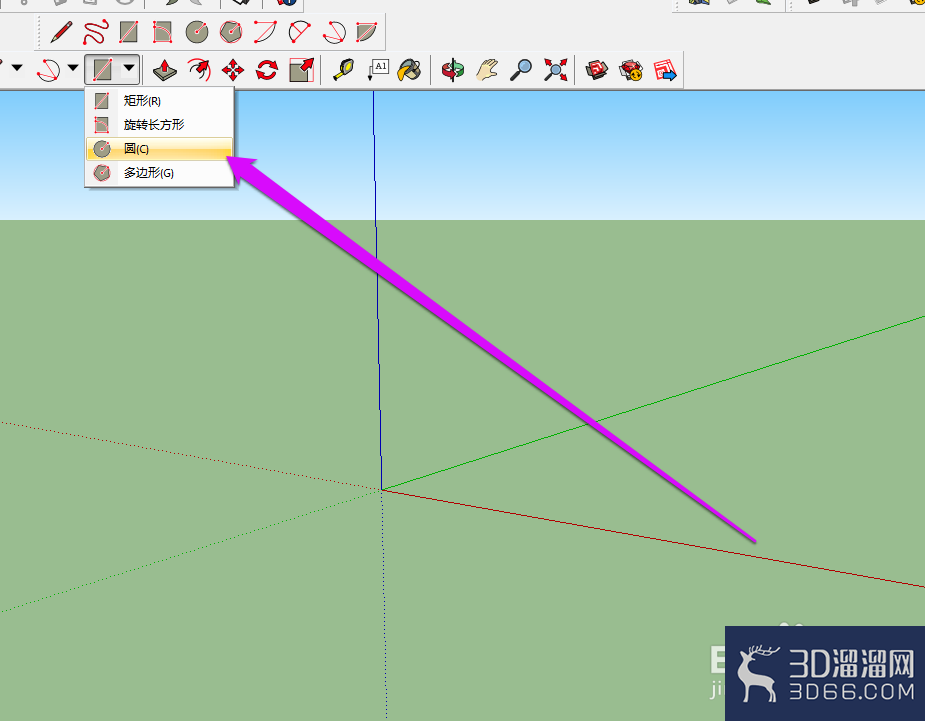
Task: Select the Freehand drawing tool
Action: click(x=95, y=32)
